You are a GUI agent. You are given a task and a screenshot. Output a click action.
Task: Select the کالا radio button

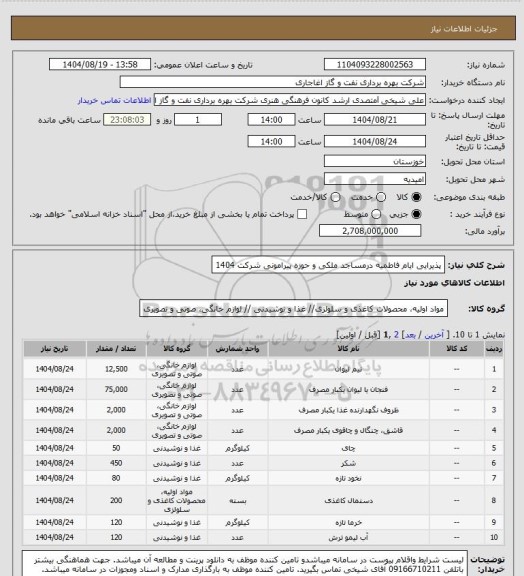tap(416, 197)
